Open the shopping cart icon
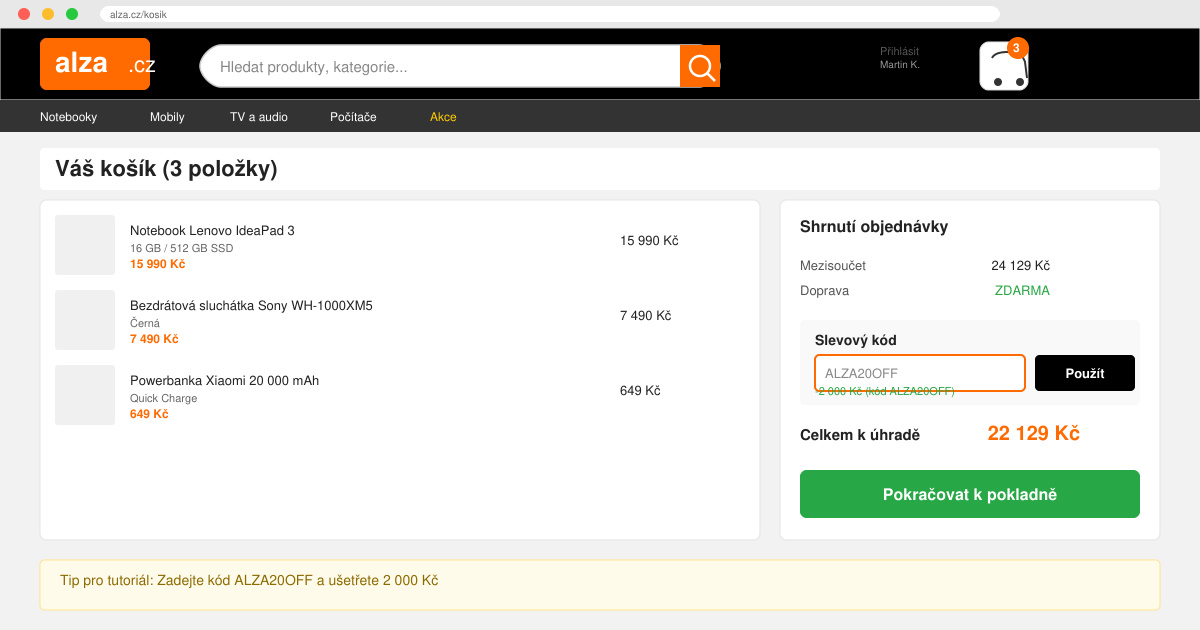Screen dimensions: 1200x630 pyautogui.click(x=1004, y=66)
